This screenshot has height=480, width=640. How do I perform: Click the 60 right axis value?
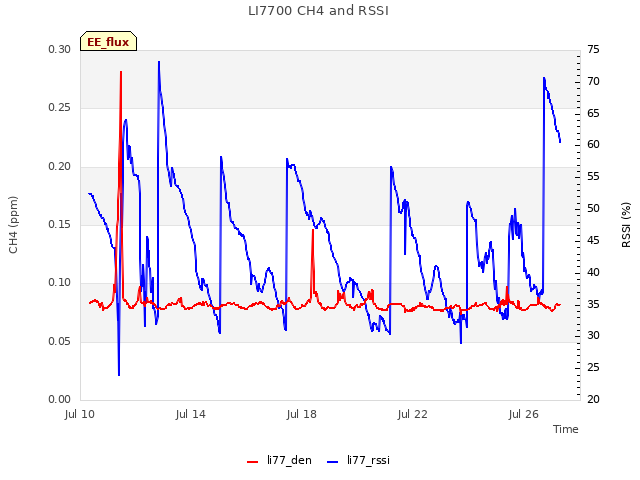[593, 144]
